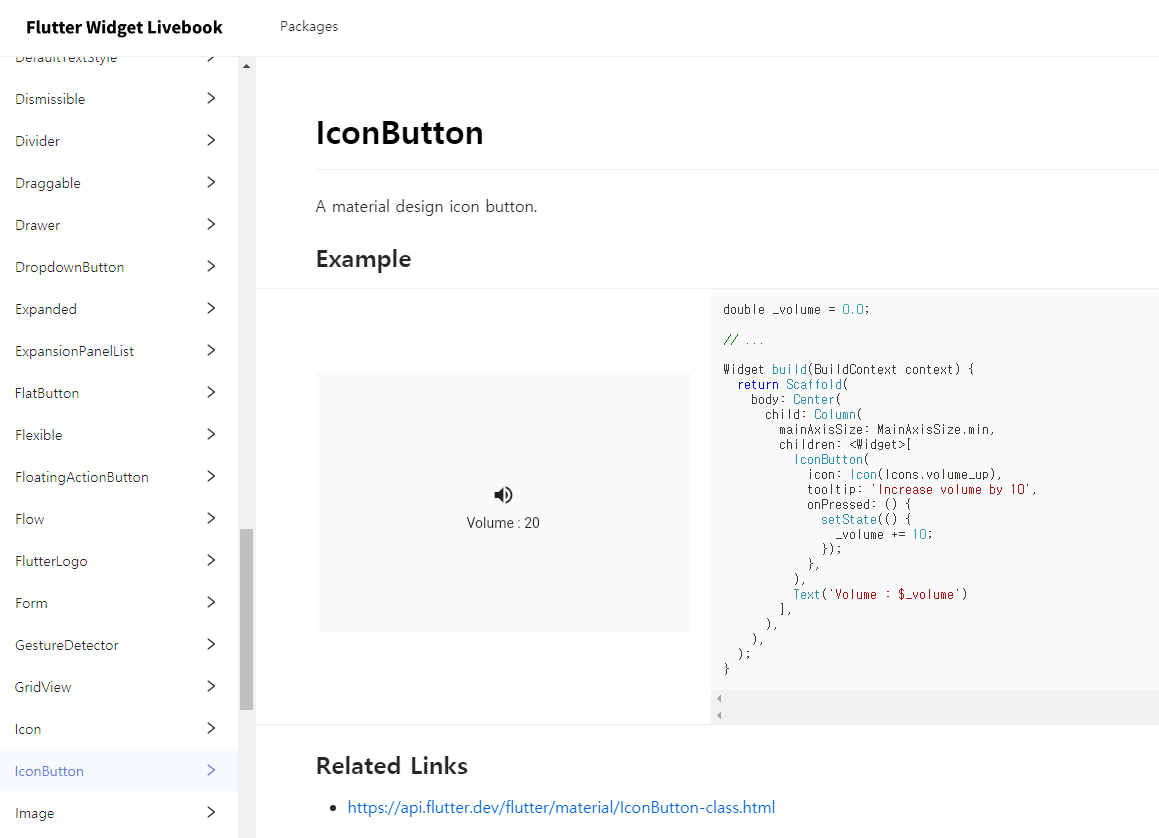Click the Flow chevron arrow
This screenshot has height=838, width=1159.
pyautogui.click(x=211, y=519)
